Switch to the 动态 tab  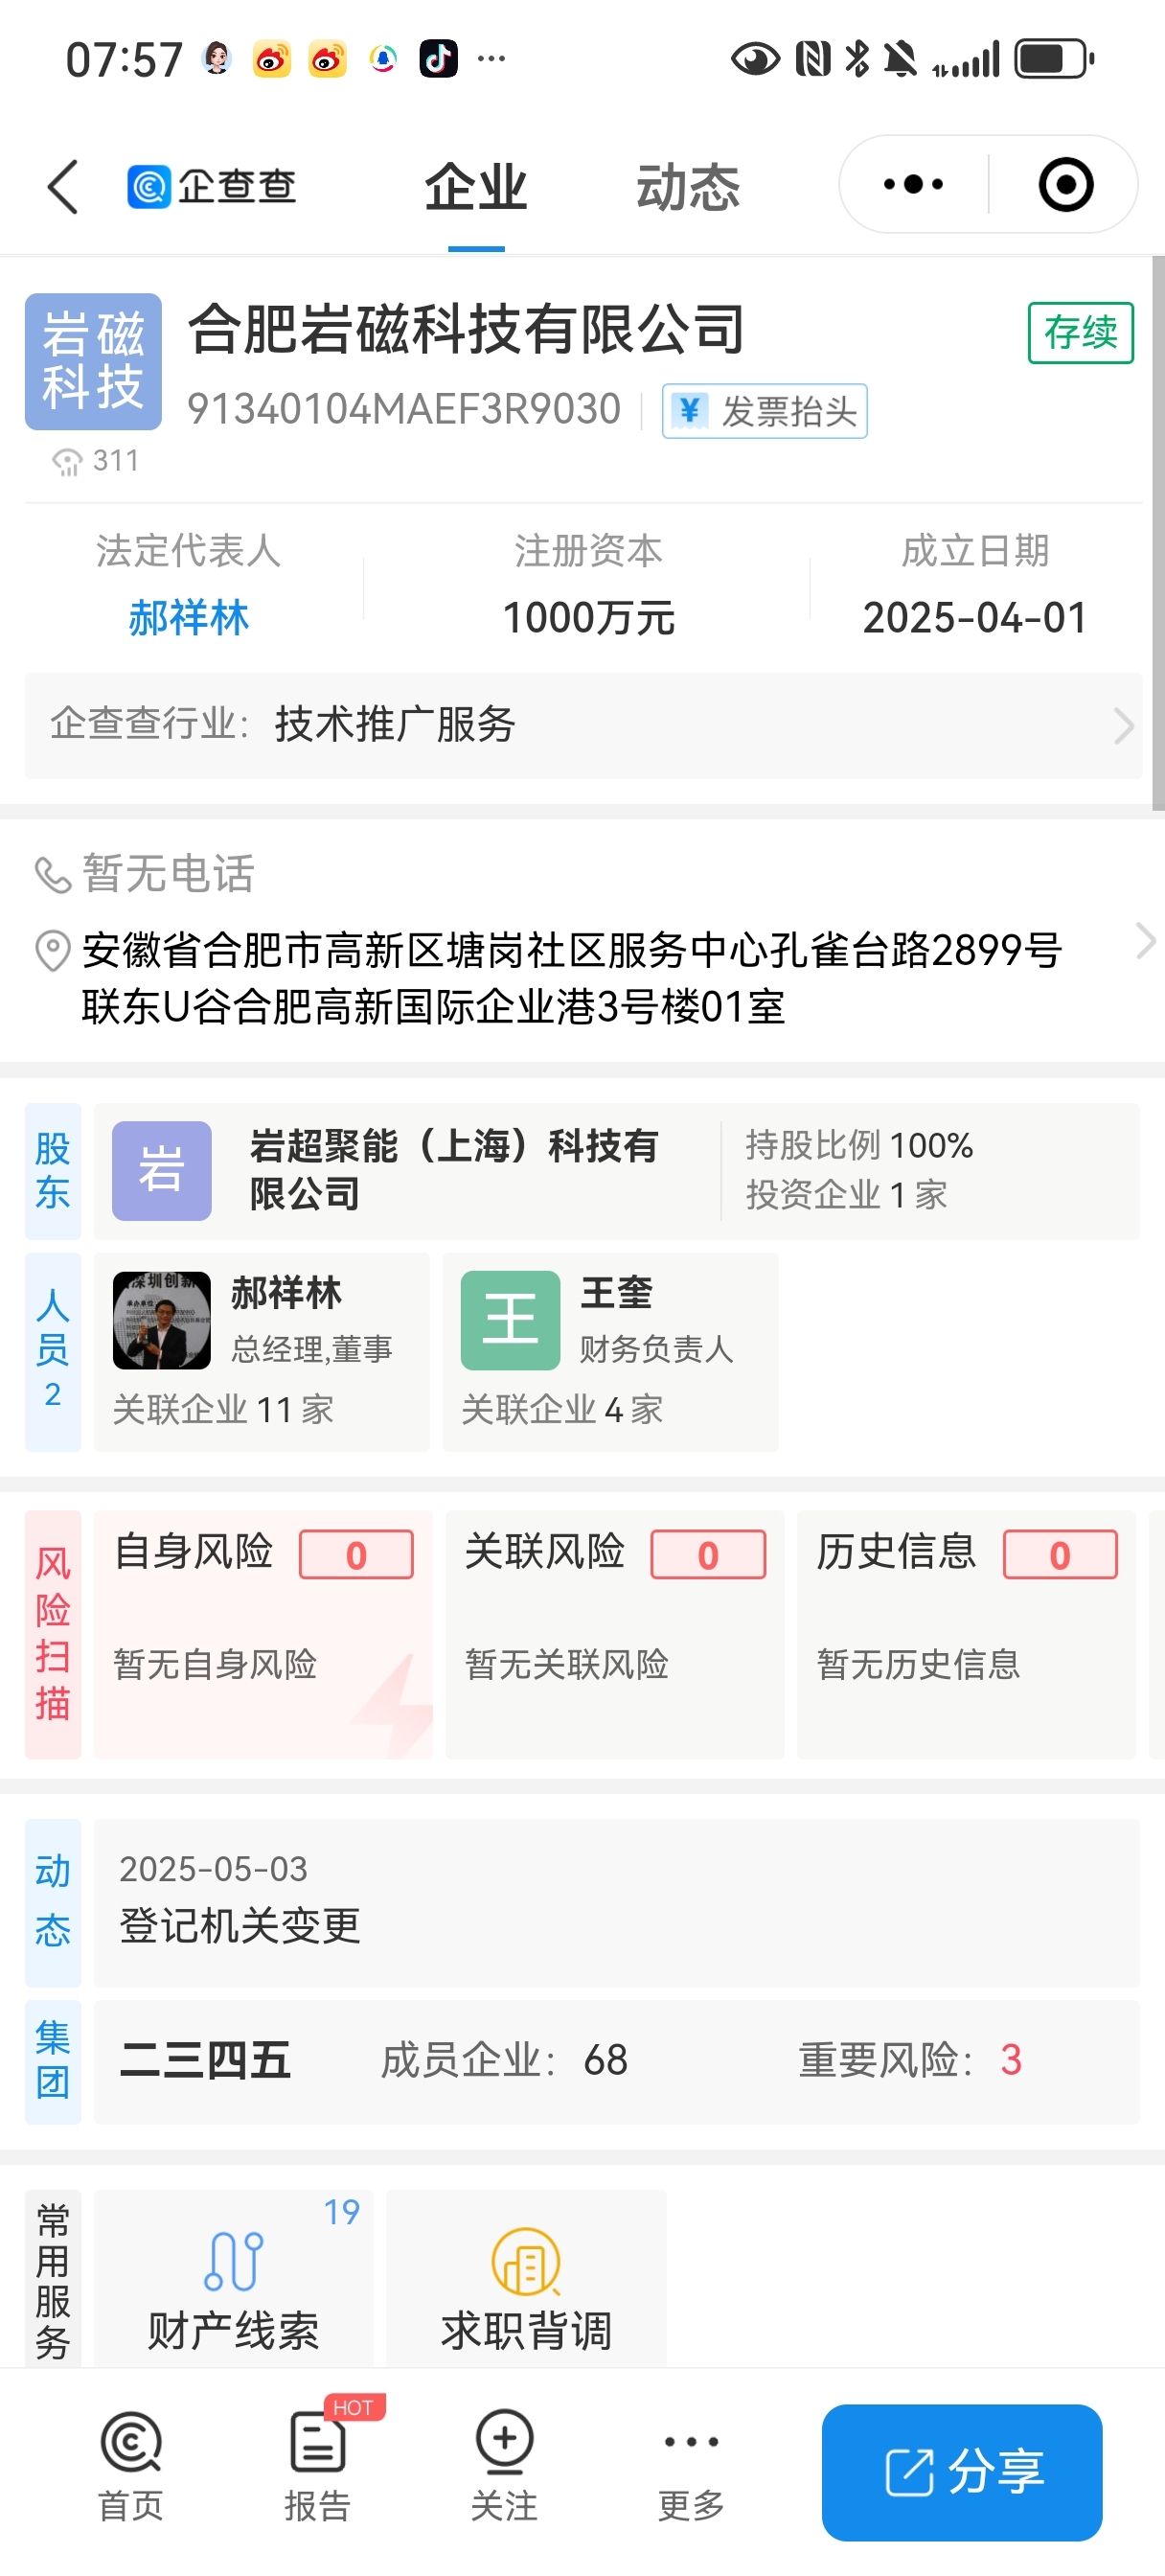[688, 187]
